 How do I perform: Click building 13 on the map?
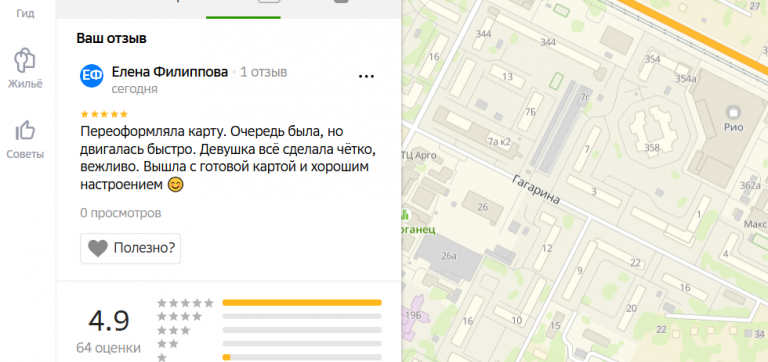click(x=507, y=77)
